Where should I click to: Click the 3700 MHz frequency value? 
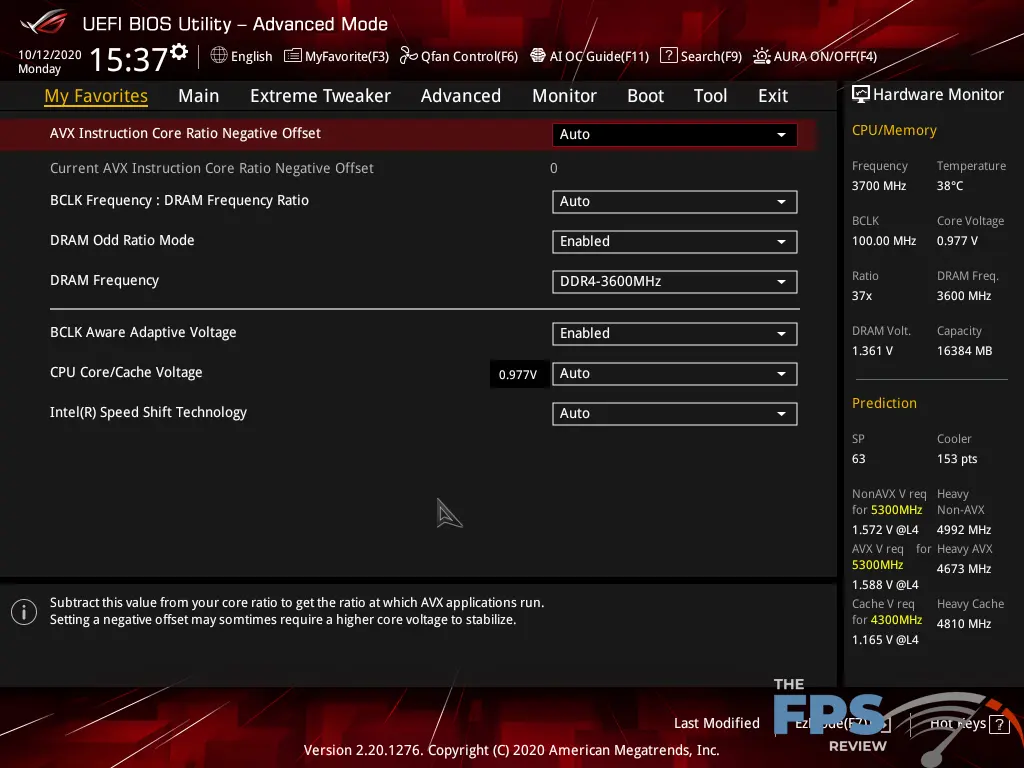point(879,186)
